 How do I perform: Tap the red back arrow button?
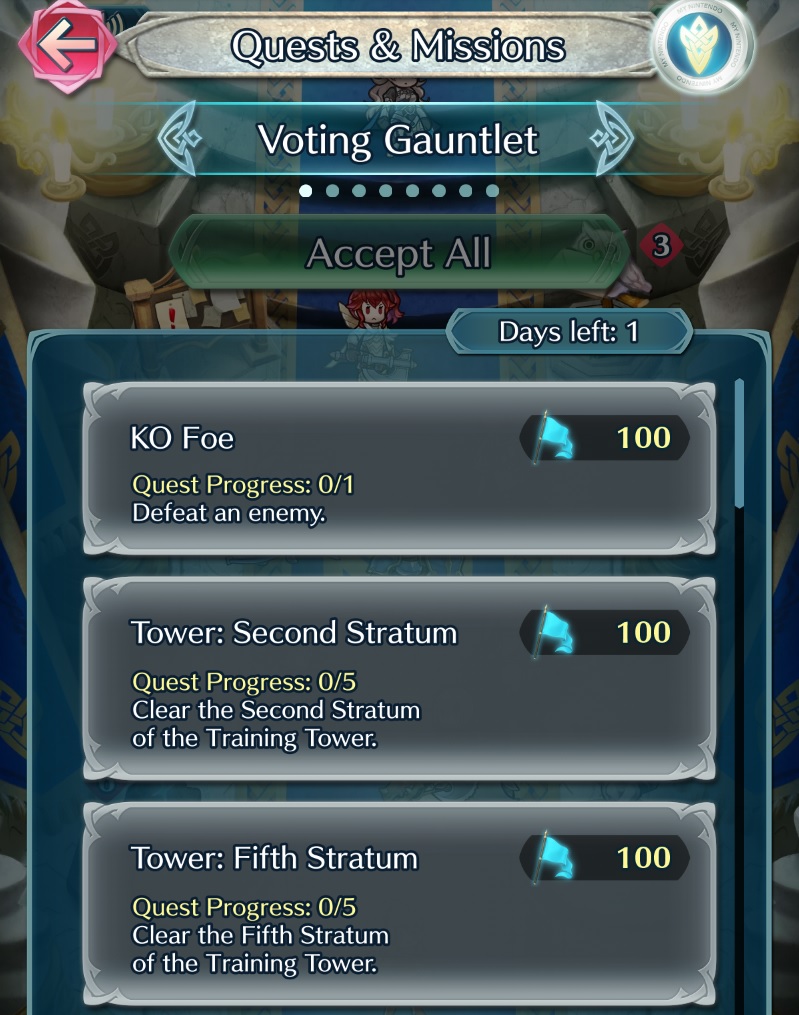67,46
